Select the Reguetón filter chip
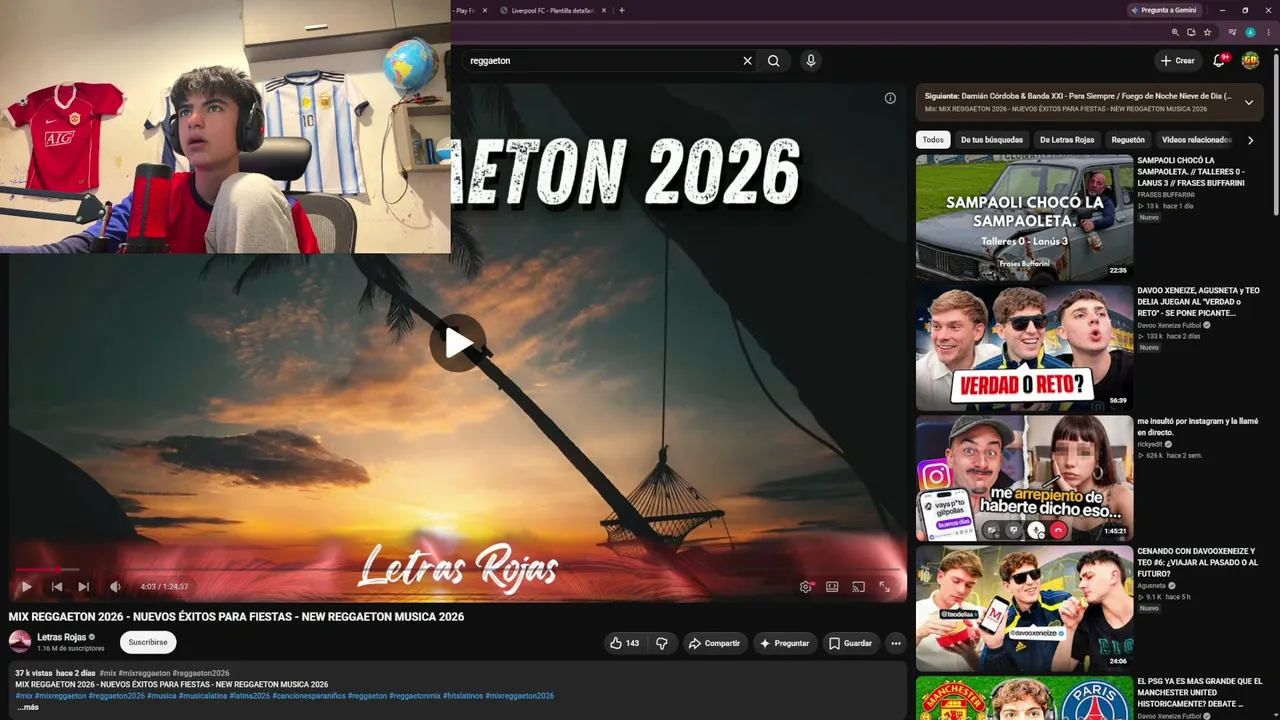 point(1128,140)
